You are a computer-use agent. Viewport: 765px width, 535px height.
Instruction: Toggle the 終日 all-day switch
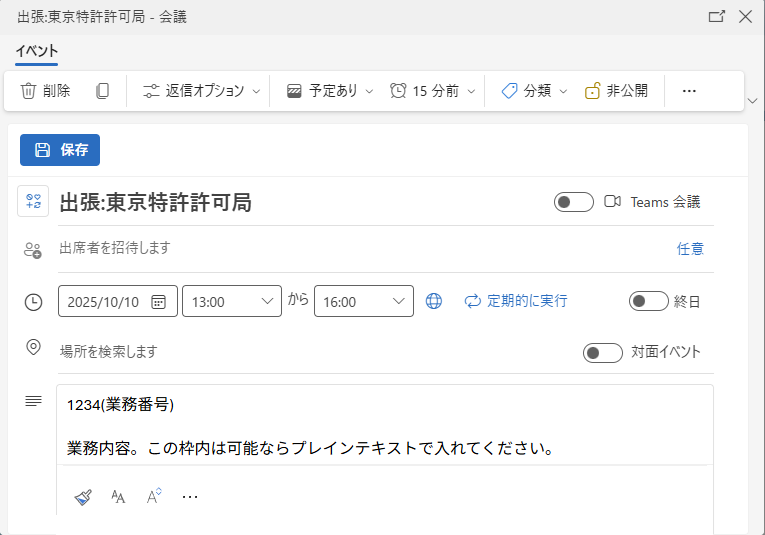[648, 301]
